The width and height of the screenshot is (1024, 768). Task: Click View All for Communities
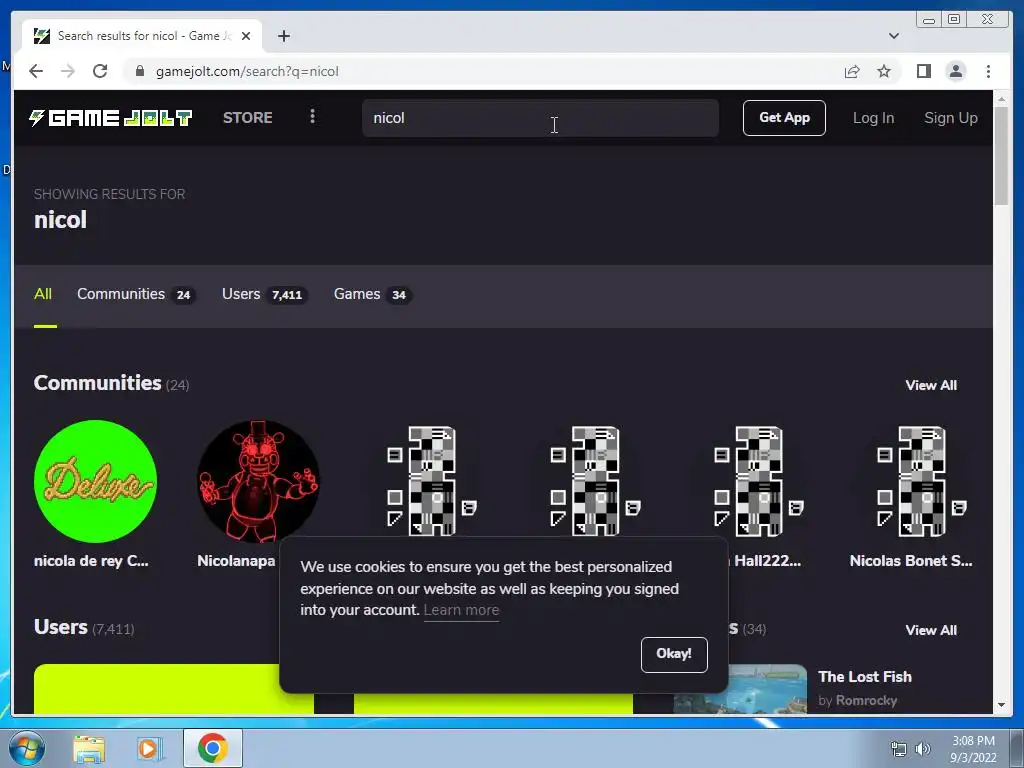[931, 385]
